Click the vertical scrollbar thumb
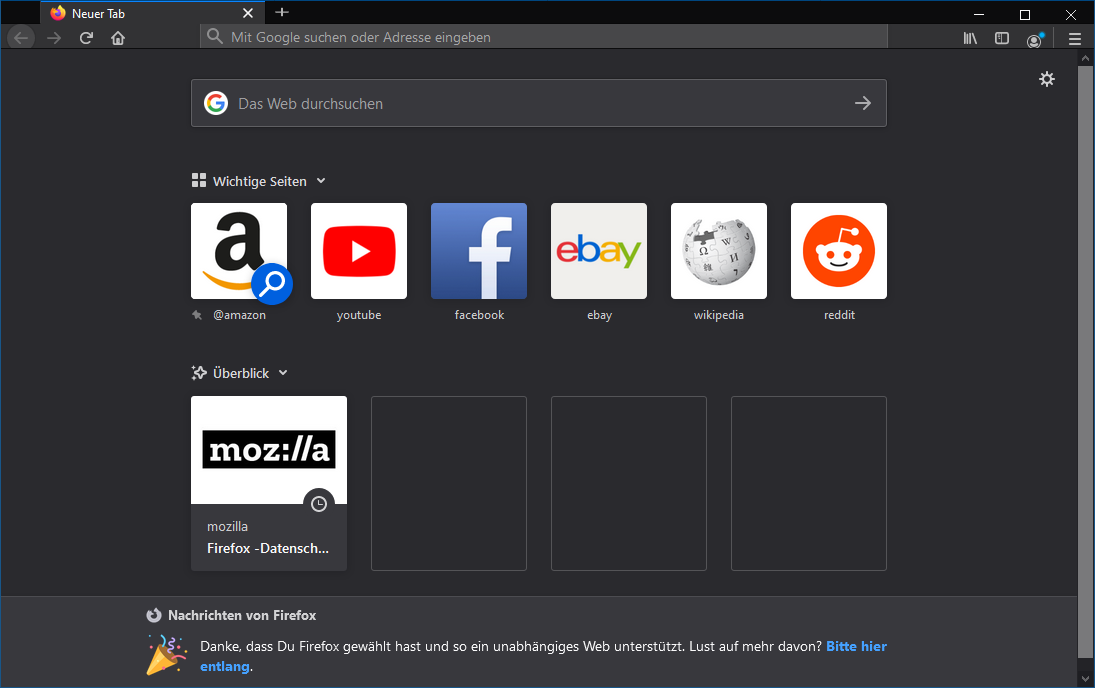 1085,362
